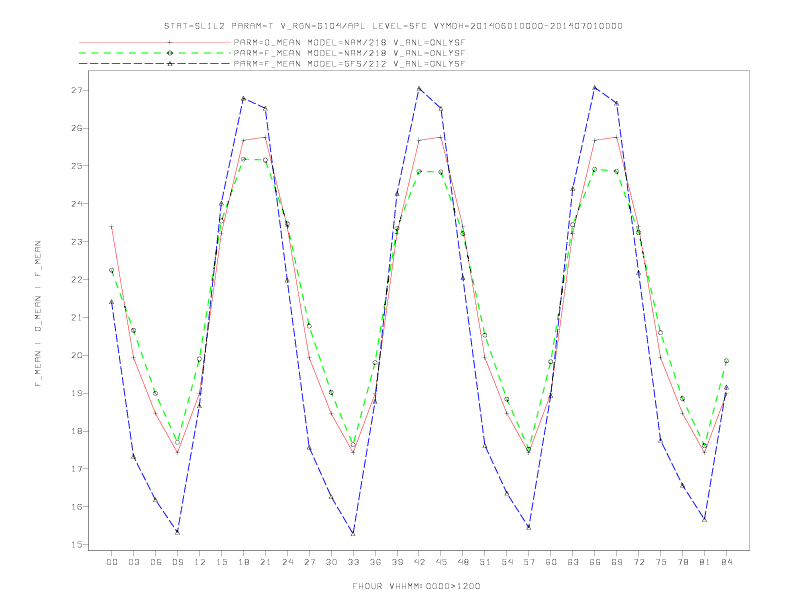Click x-axis tick label 66
Image resolution: width=792 pixels, height=612 pixels.
click(x=595, y=562)
